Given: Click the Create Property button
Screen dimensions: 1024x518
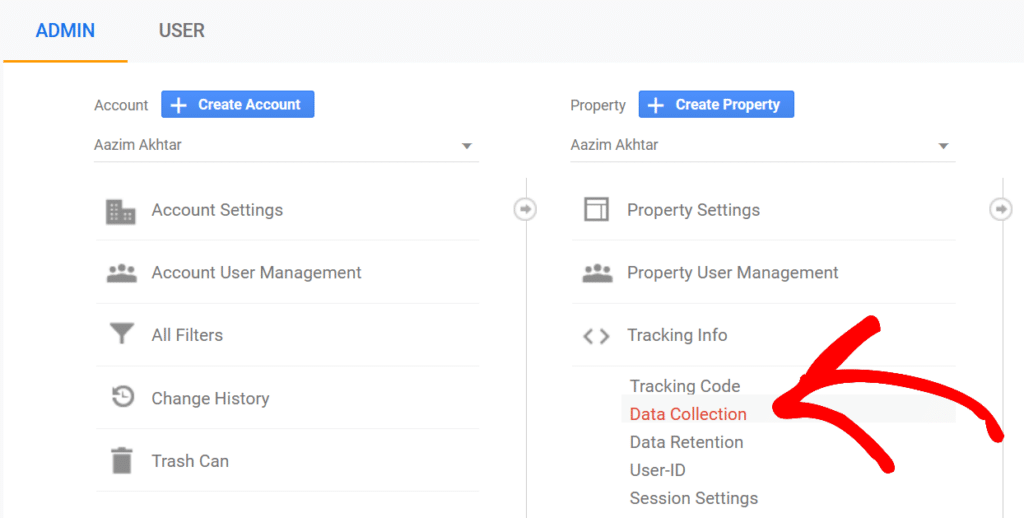Looking at the screenshot, I should tap(716, 105).
